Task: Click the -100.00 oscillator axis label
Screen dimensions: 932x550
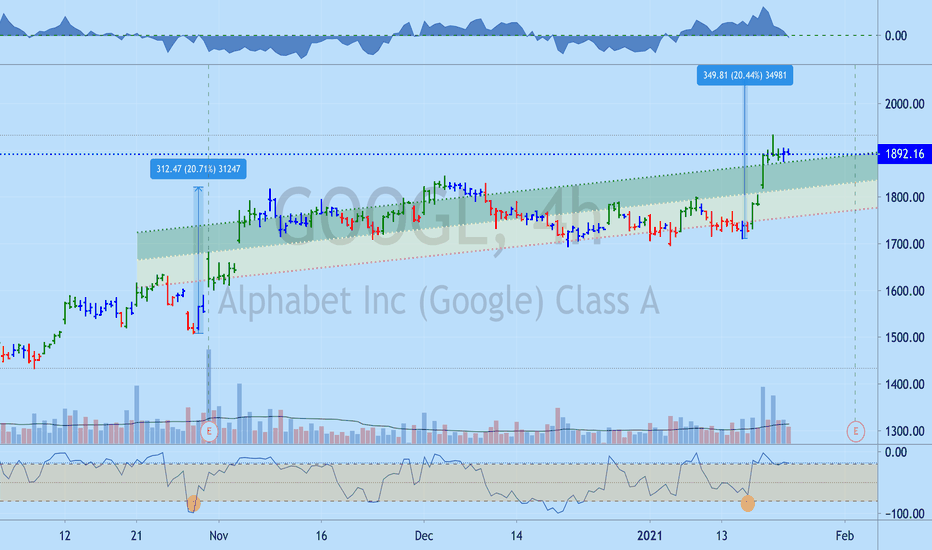Action: pos(904,514)
